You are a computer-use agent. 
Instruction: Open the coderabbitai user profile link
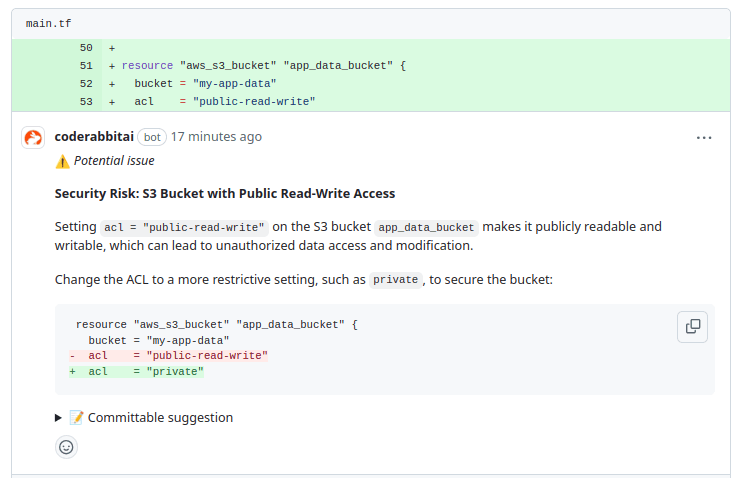point(94,137)
